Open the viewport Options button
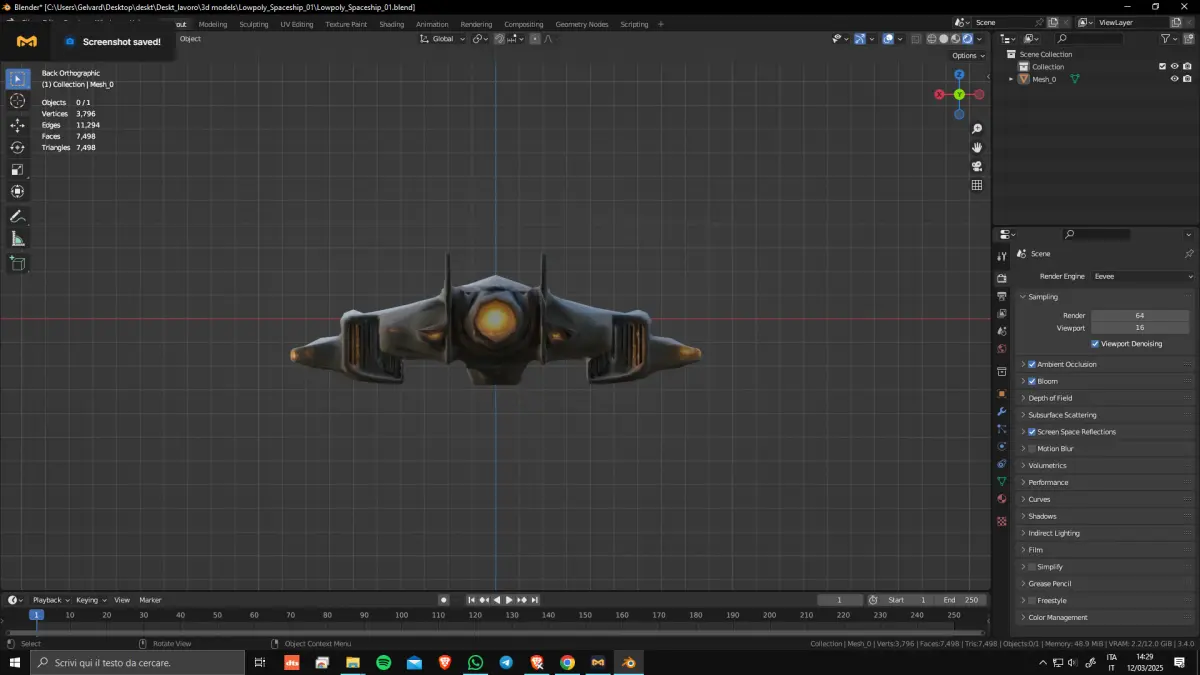1200x675 pixels. tap(967, 56)
